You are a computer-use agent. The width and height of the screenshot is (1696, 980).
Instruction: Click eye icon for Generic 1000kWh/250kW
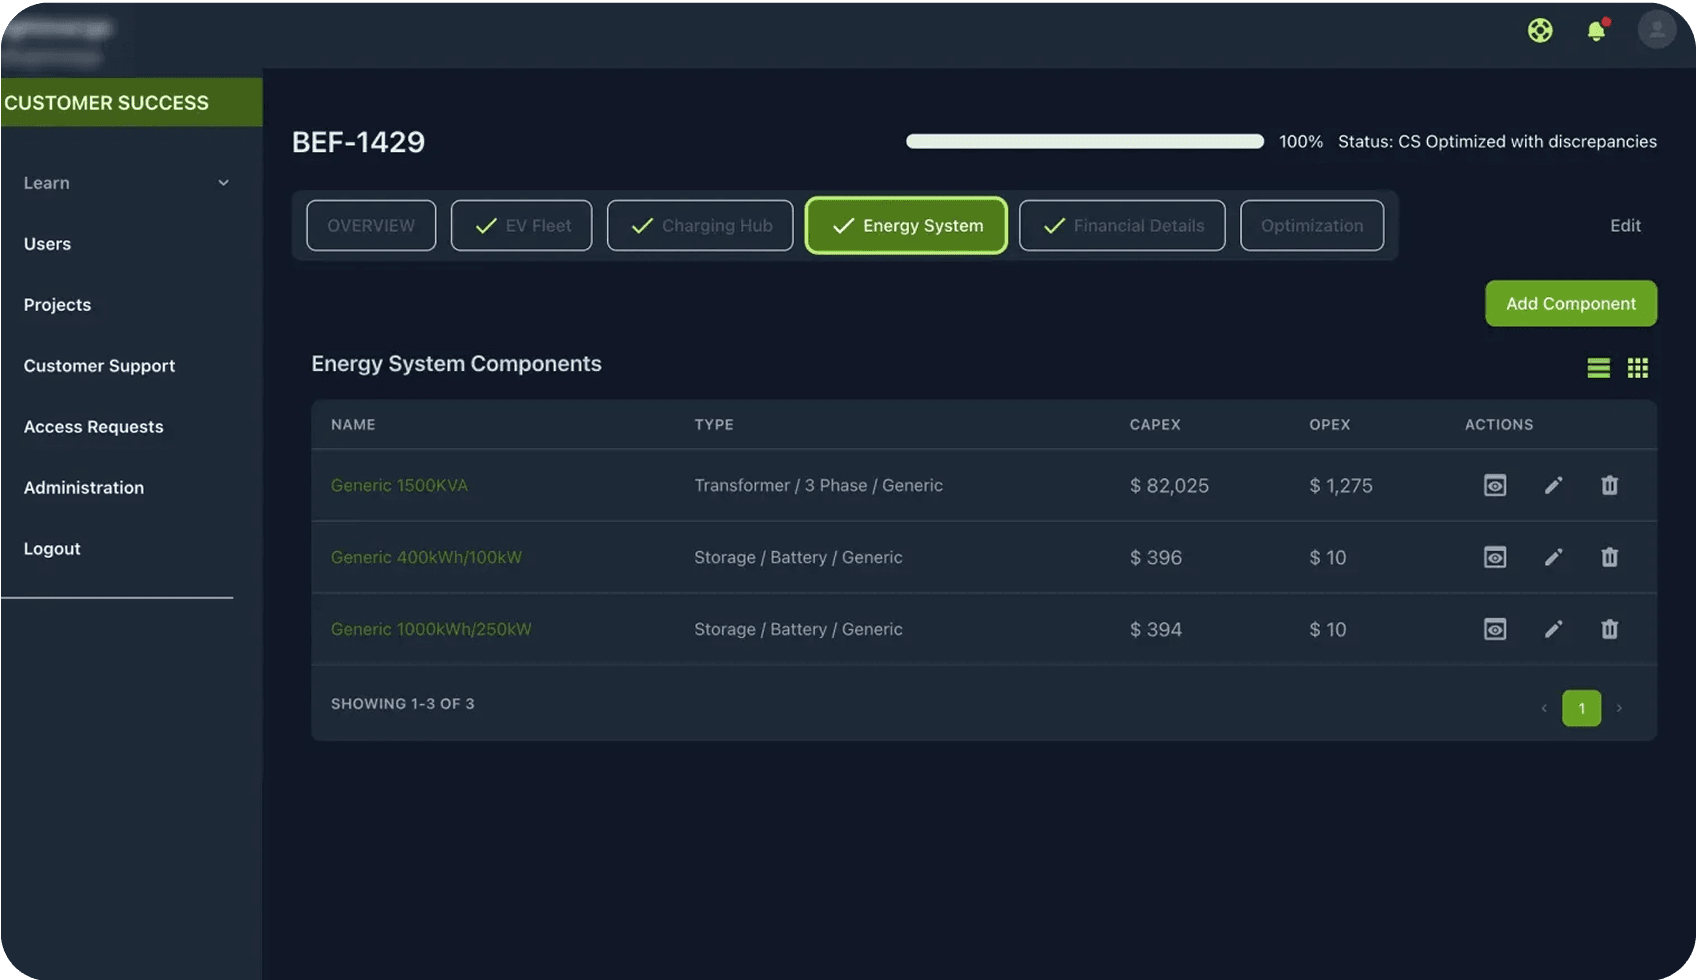pos(1494,629)
